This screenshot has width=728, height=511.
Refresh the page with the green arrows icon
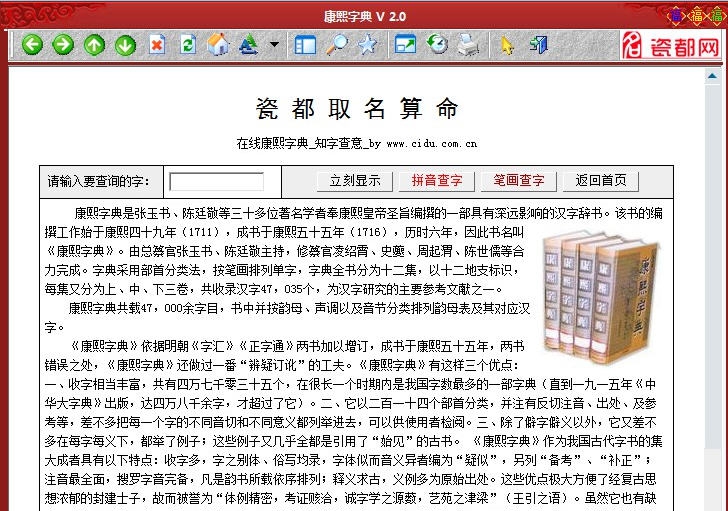click(x=188, y=45)
